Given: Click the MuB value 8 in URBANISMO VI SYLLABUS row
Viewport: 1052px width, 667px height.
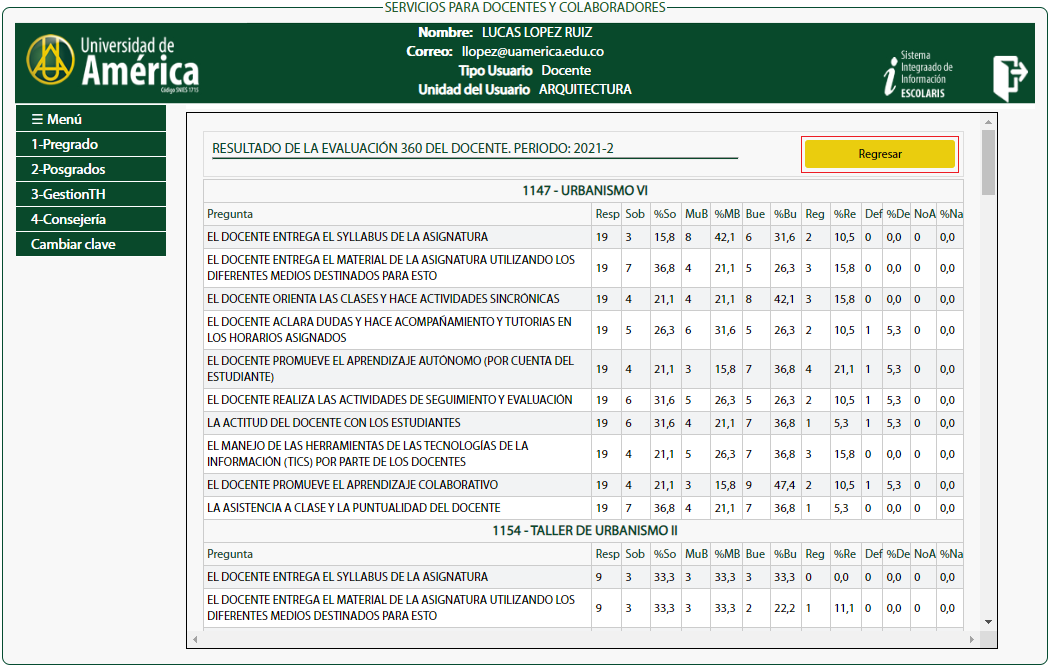Looking at the screenshot, I should (x=688, y=237).
